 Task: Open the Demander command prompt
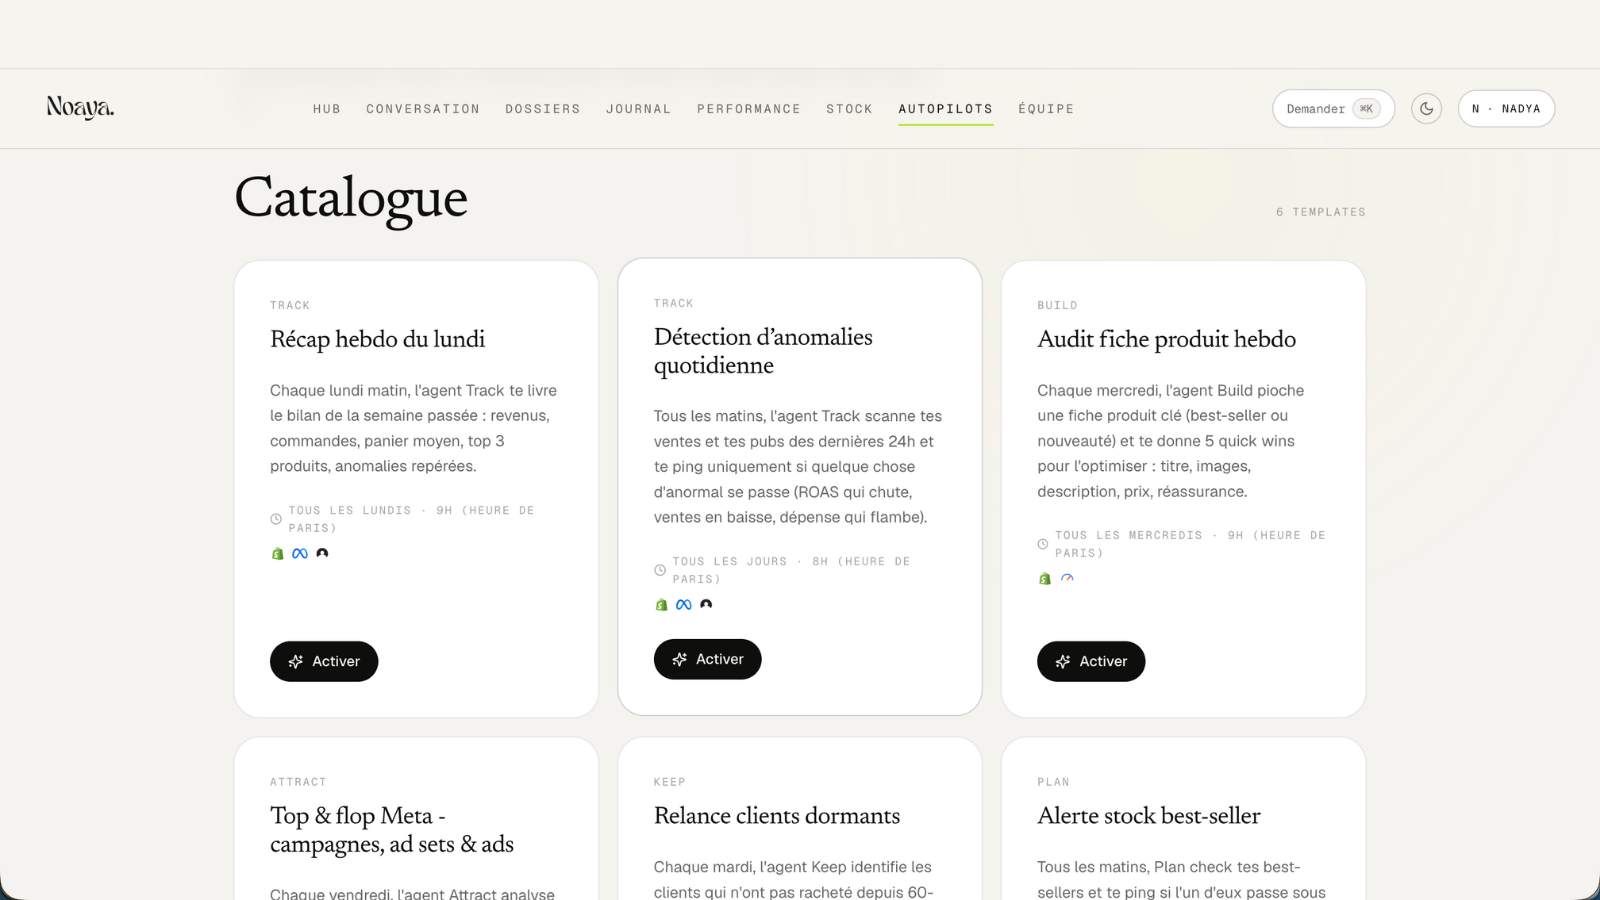1333,109
